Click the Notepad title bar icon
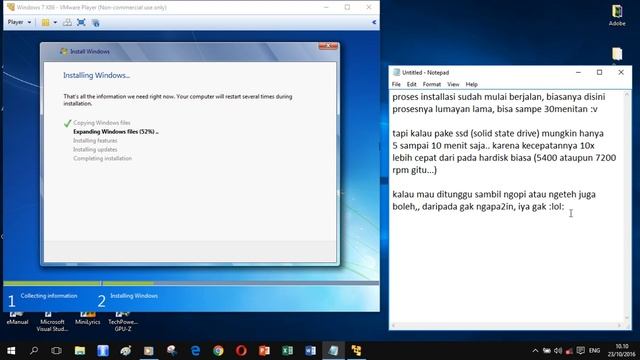 tap(396, 72)
